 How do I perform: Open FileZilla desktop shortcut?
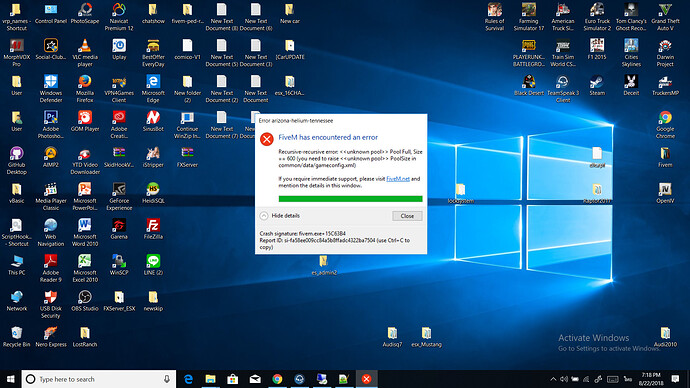pos(153,229)
